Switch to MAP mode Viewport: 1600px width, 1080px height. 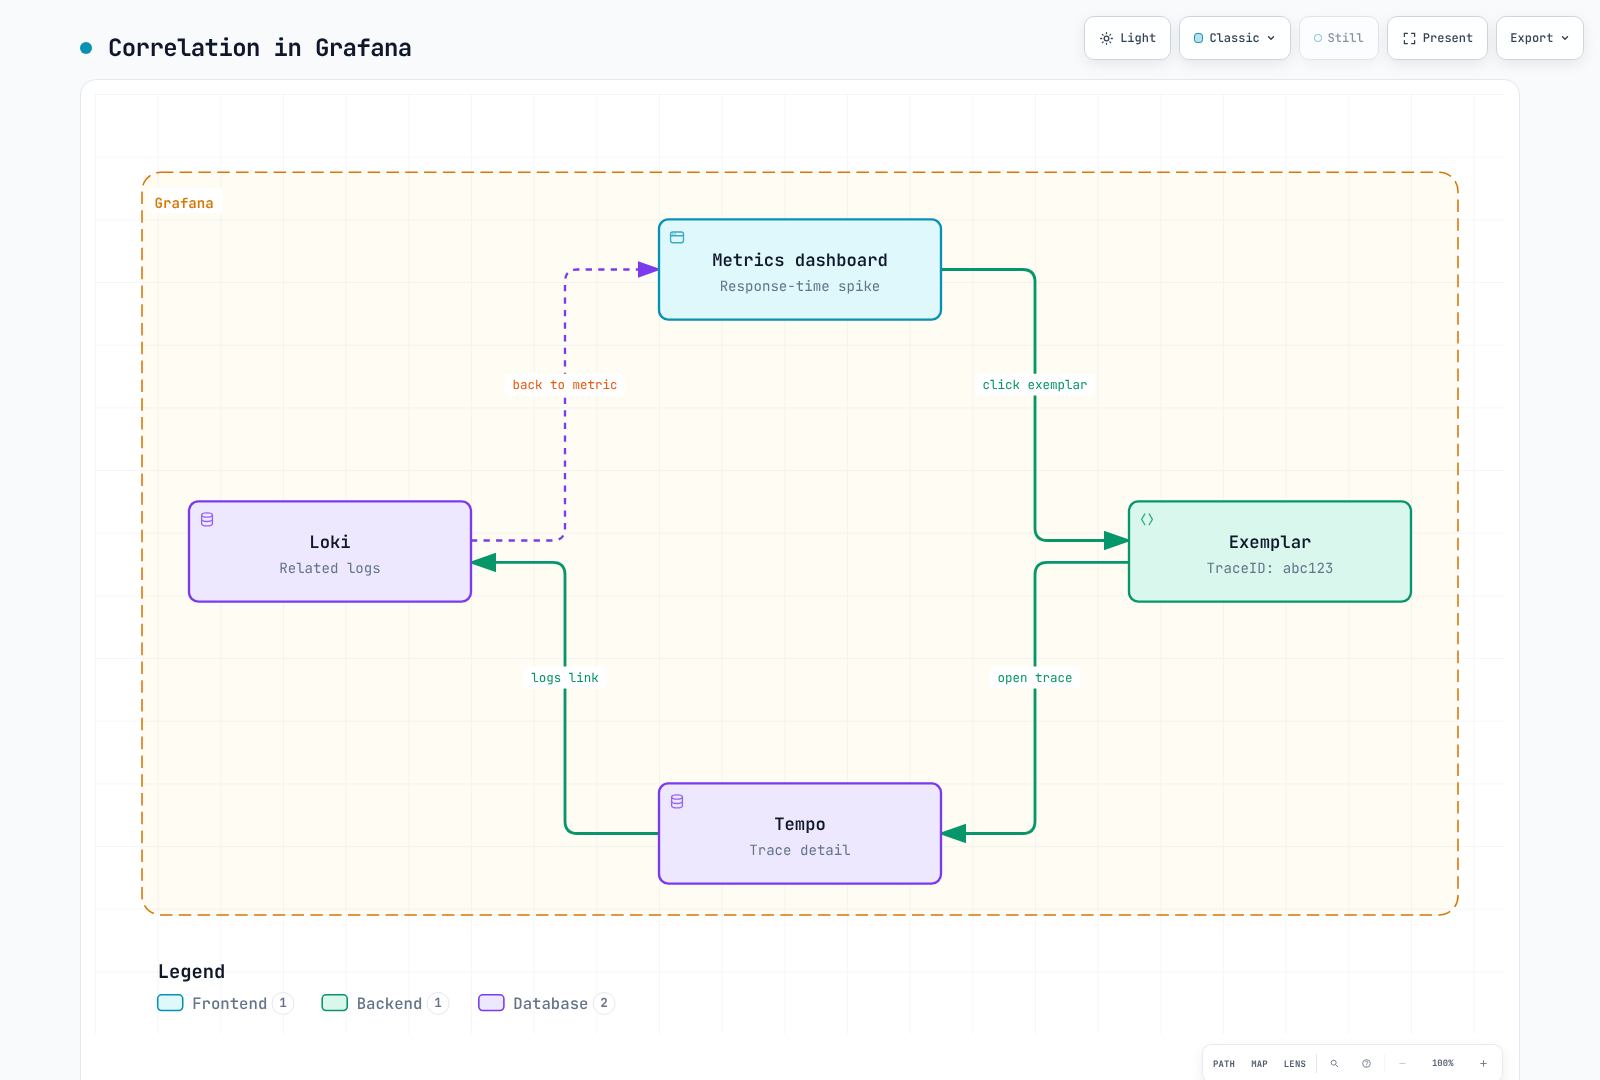click(1259, 1063)
